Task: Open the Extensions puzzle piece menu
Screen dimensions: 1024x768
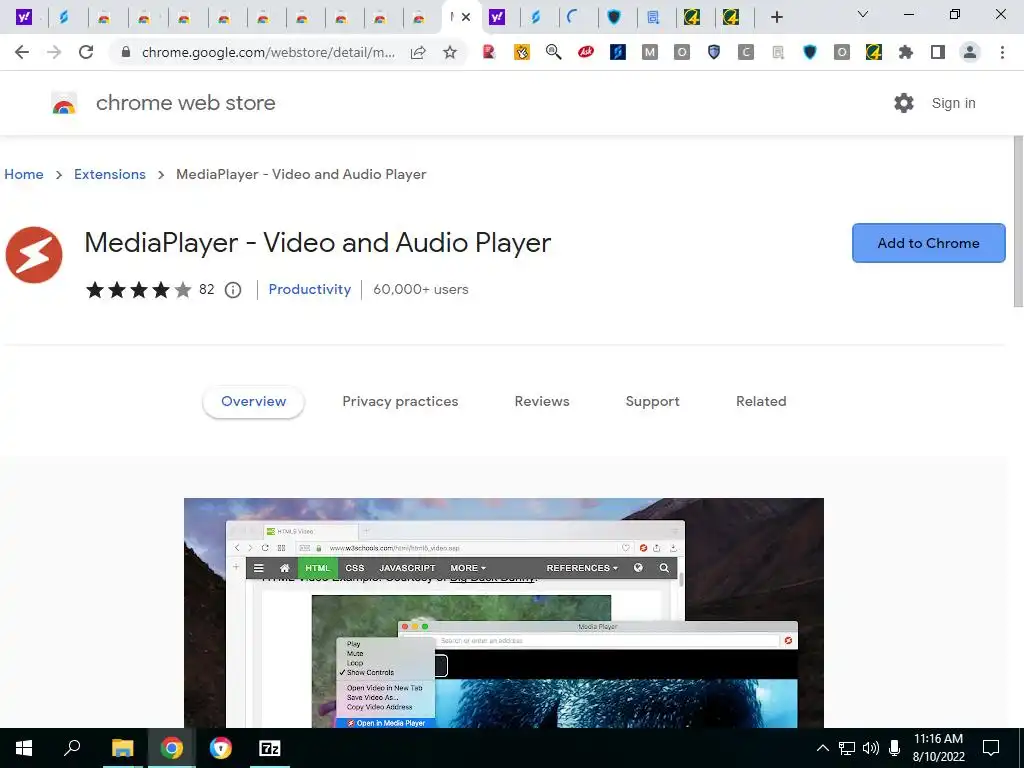Action: 906,52
